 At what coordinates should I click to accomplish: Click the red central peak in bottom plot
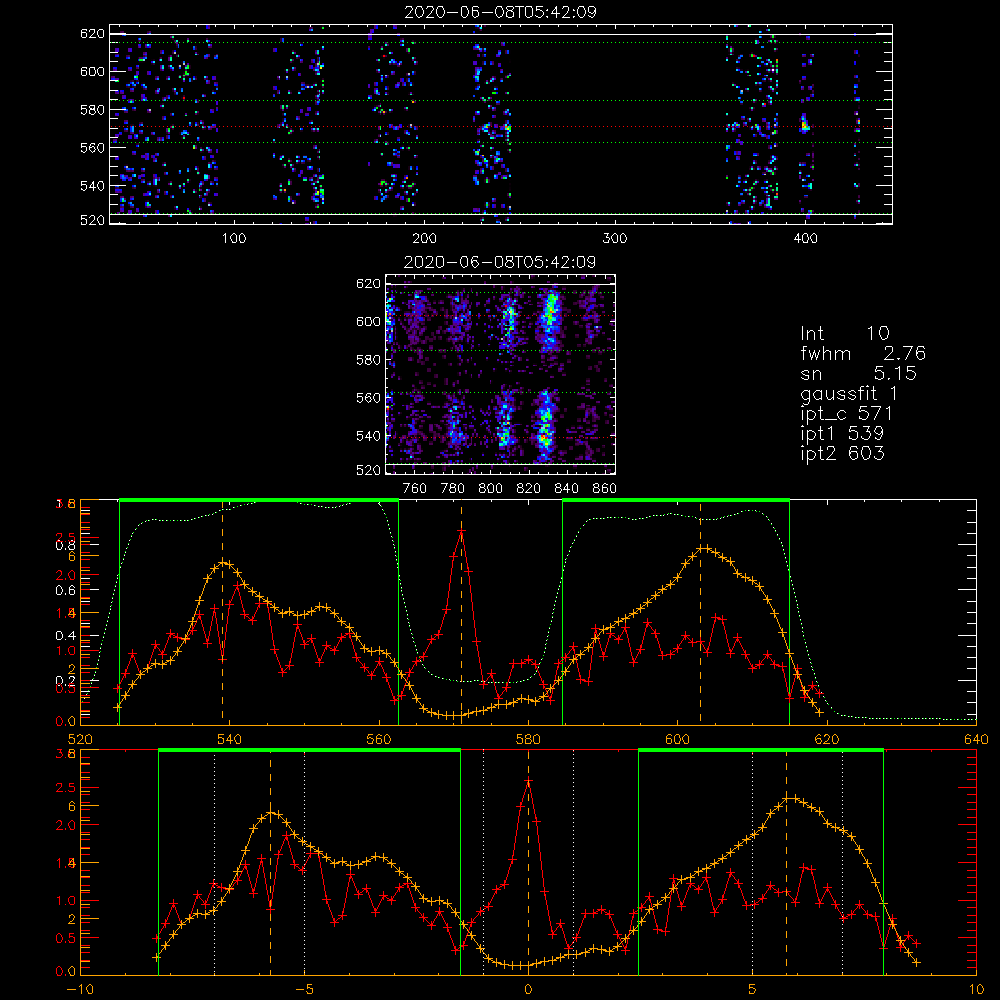click(528, 782)
